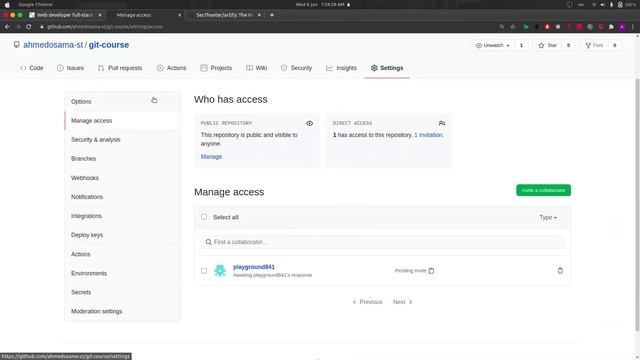This screenshot has height=360, width=640.
Task: Open the Security tab
Action: click(x=296, y=68)
